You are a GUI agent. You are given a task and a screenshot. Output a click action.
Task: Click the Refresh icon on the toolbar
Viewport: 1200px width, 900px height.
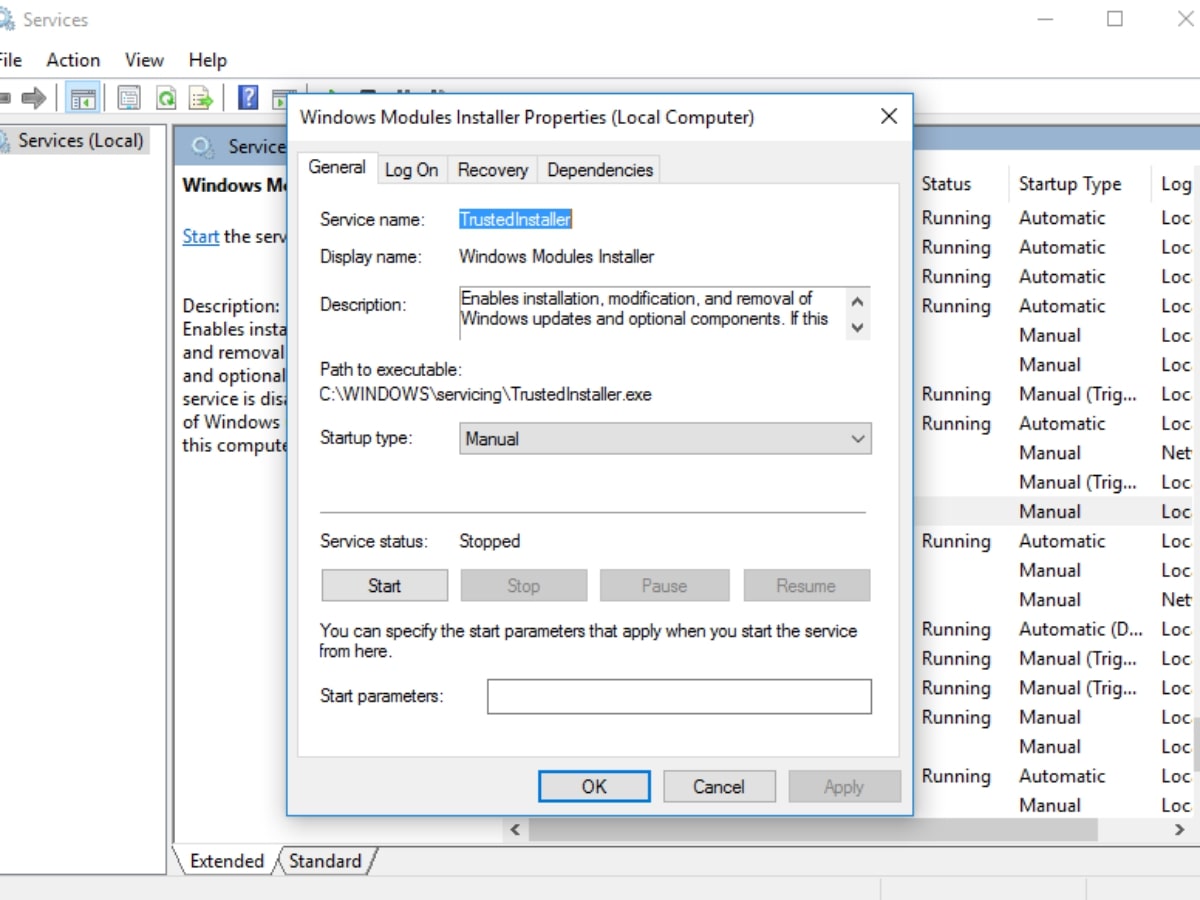164,97
